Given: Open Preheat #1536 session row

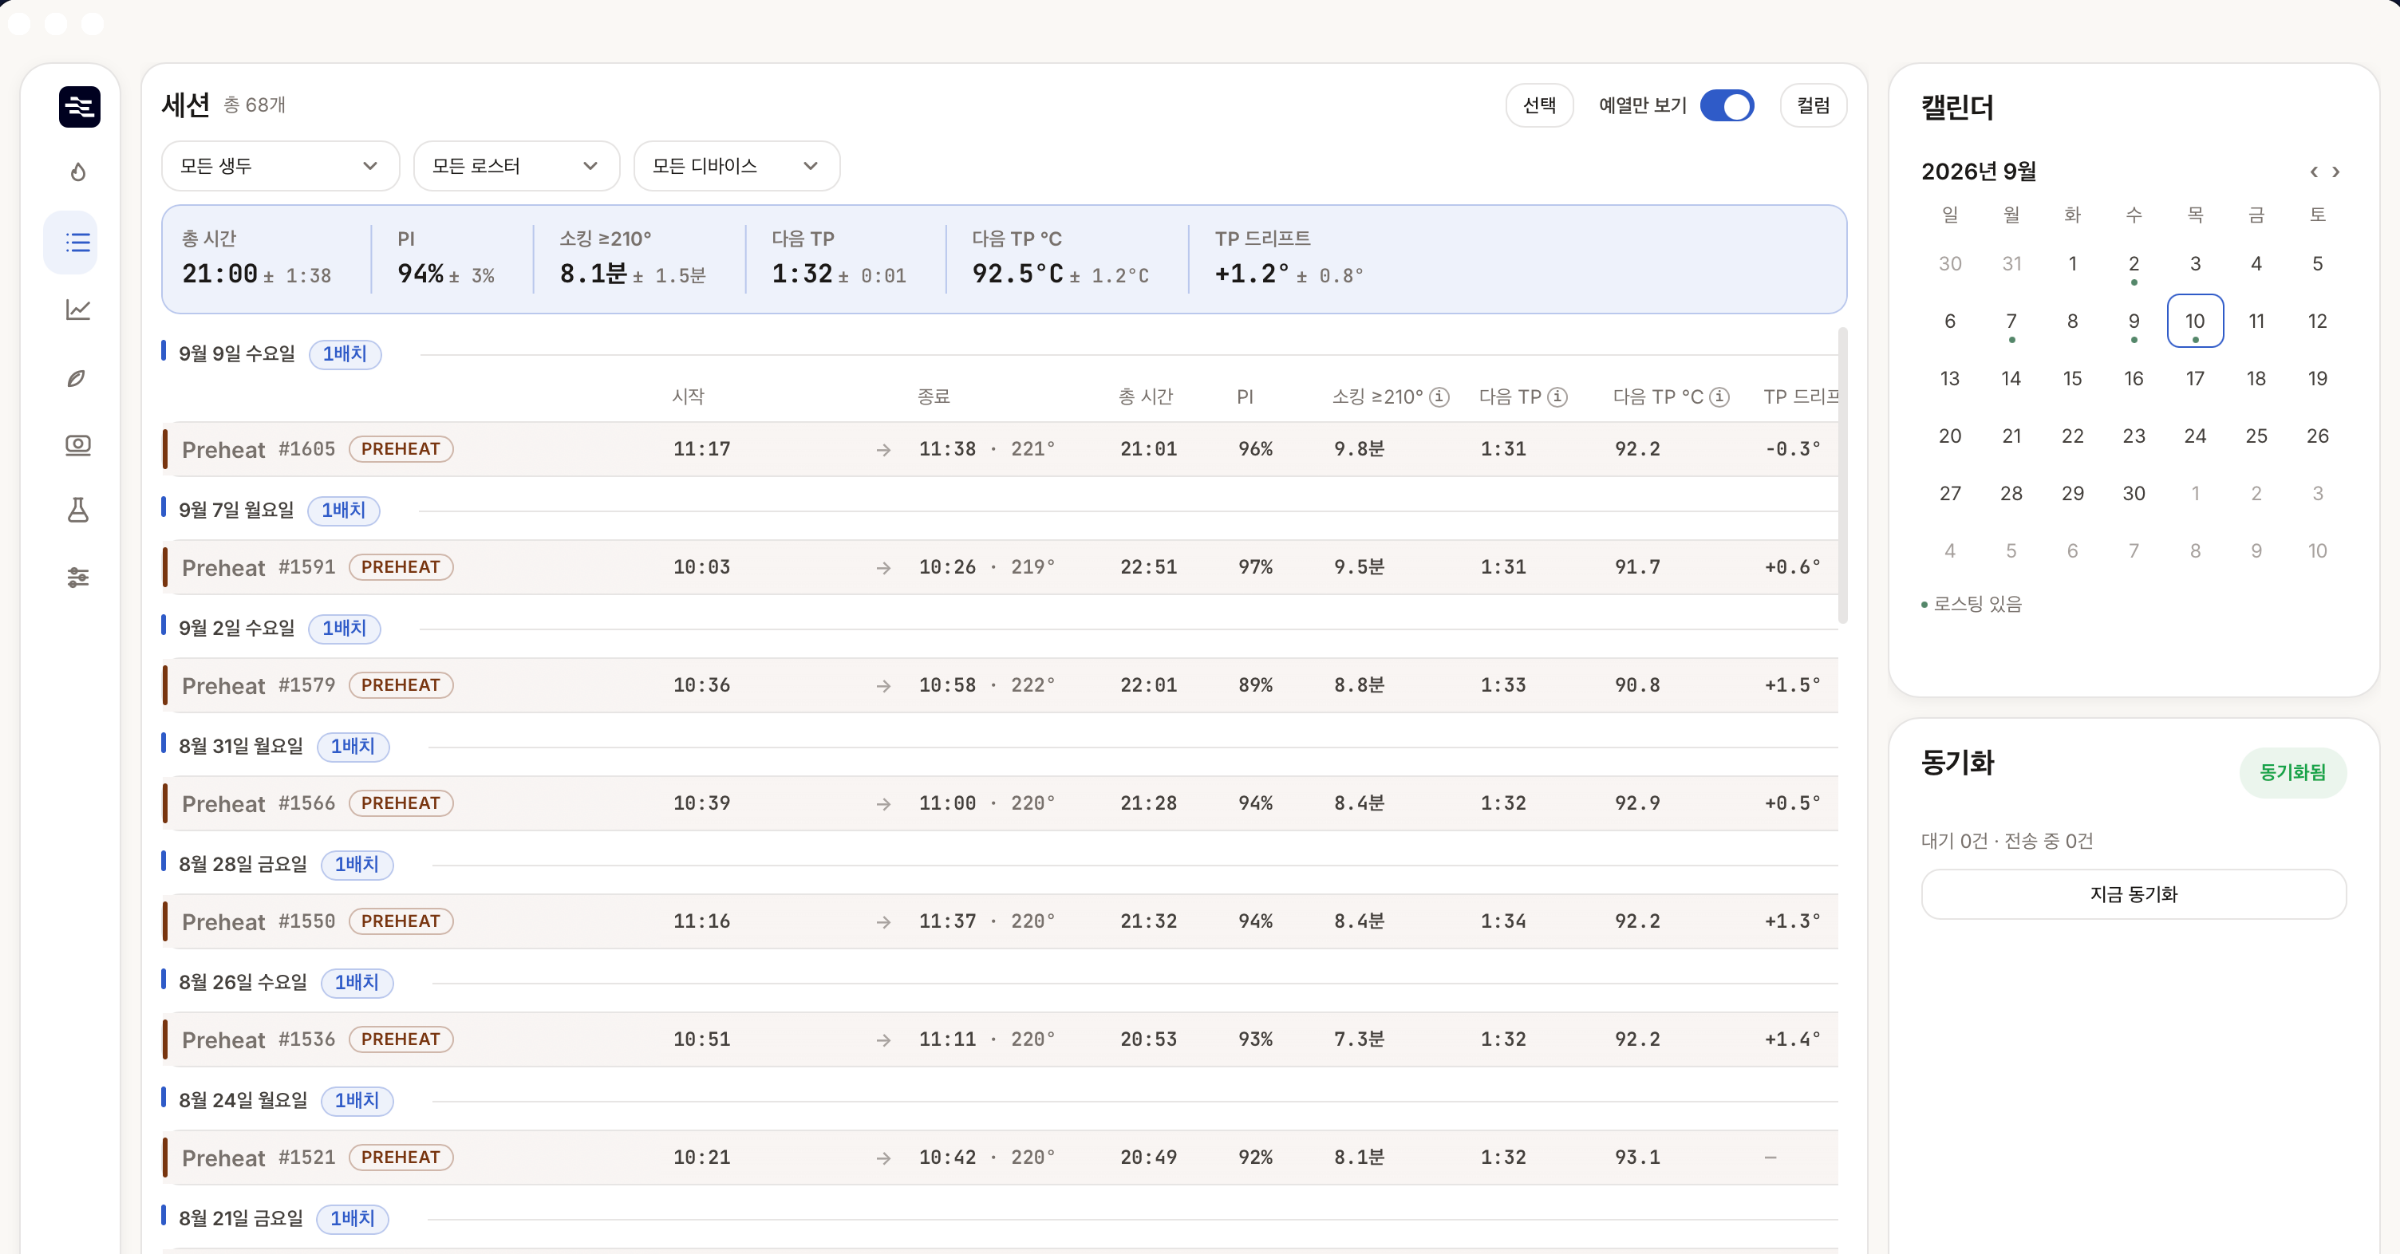Looking at the screenshot, I should [x=1000, y=1039].
